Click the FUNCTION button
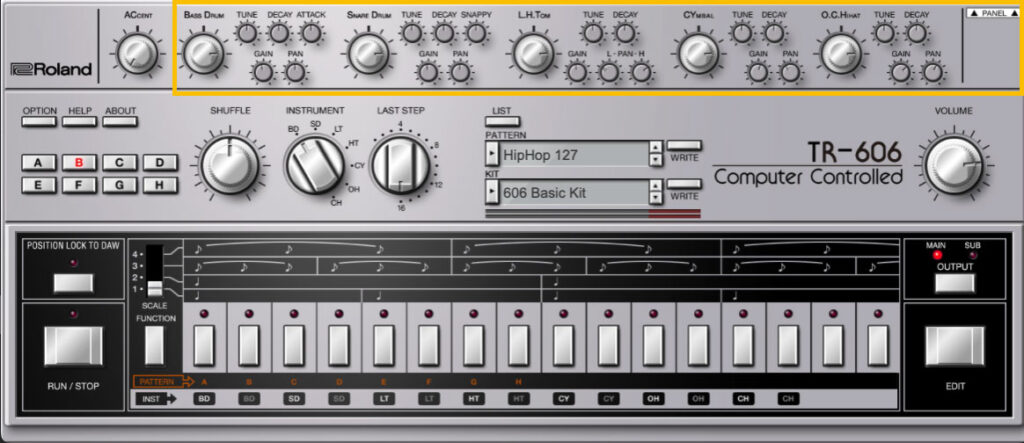Screen dimensions: 1024x443 pyautogui.click(x=155, y=345)
